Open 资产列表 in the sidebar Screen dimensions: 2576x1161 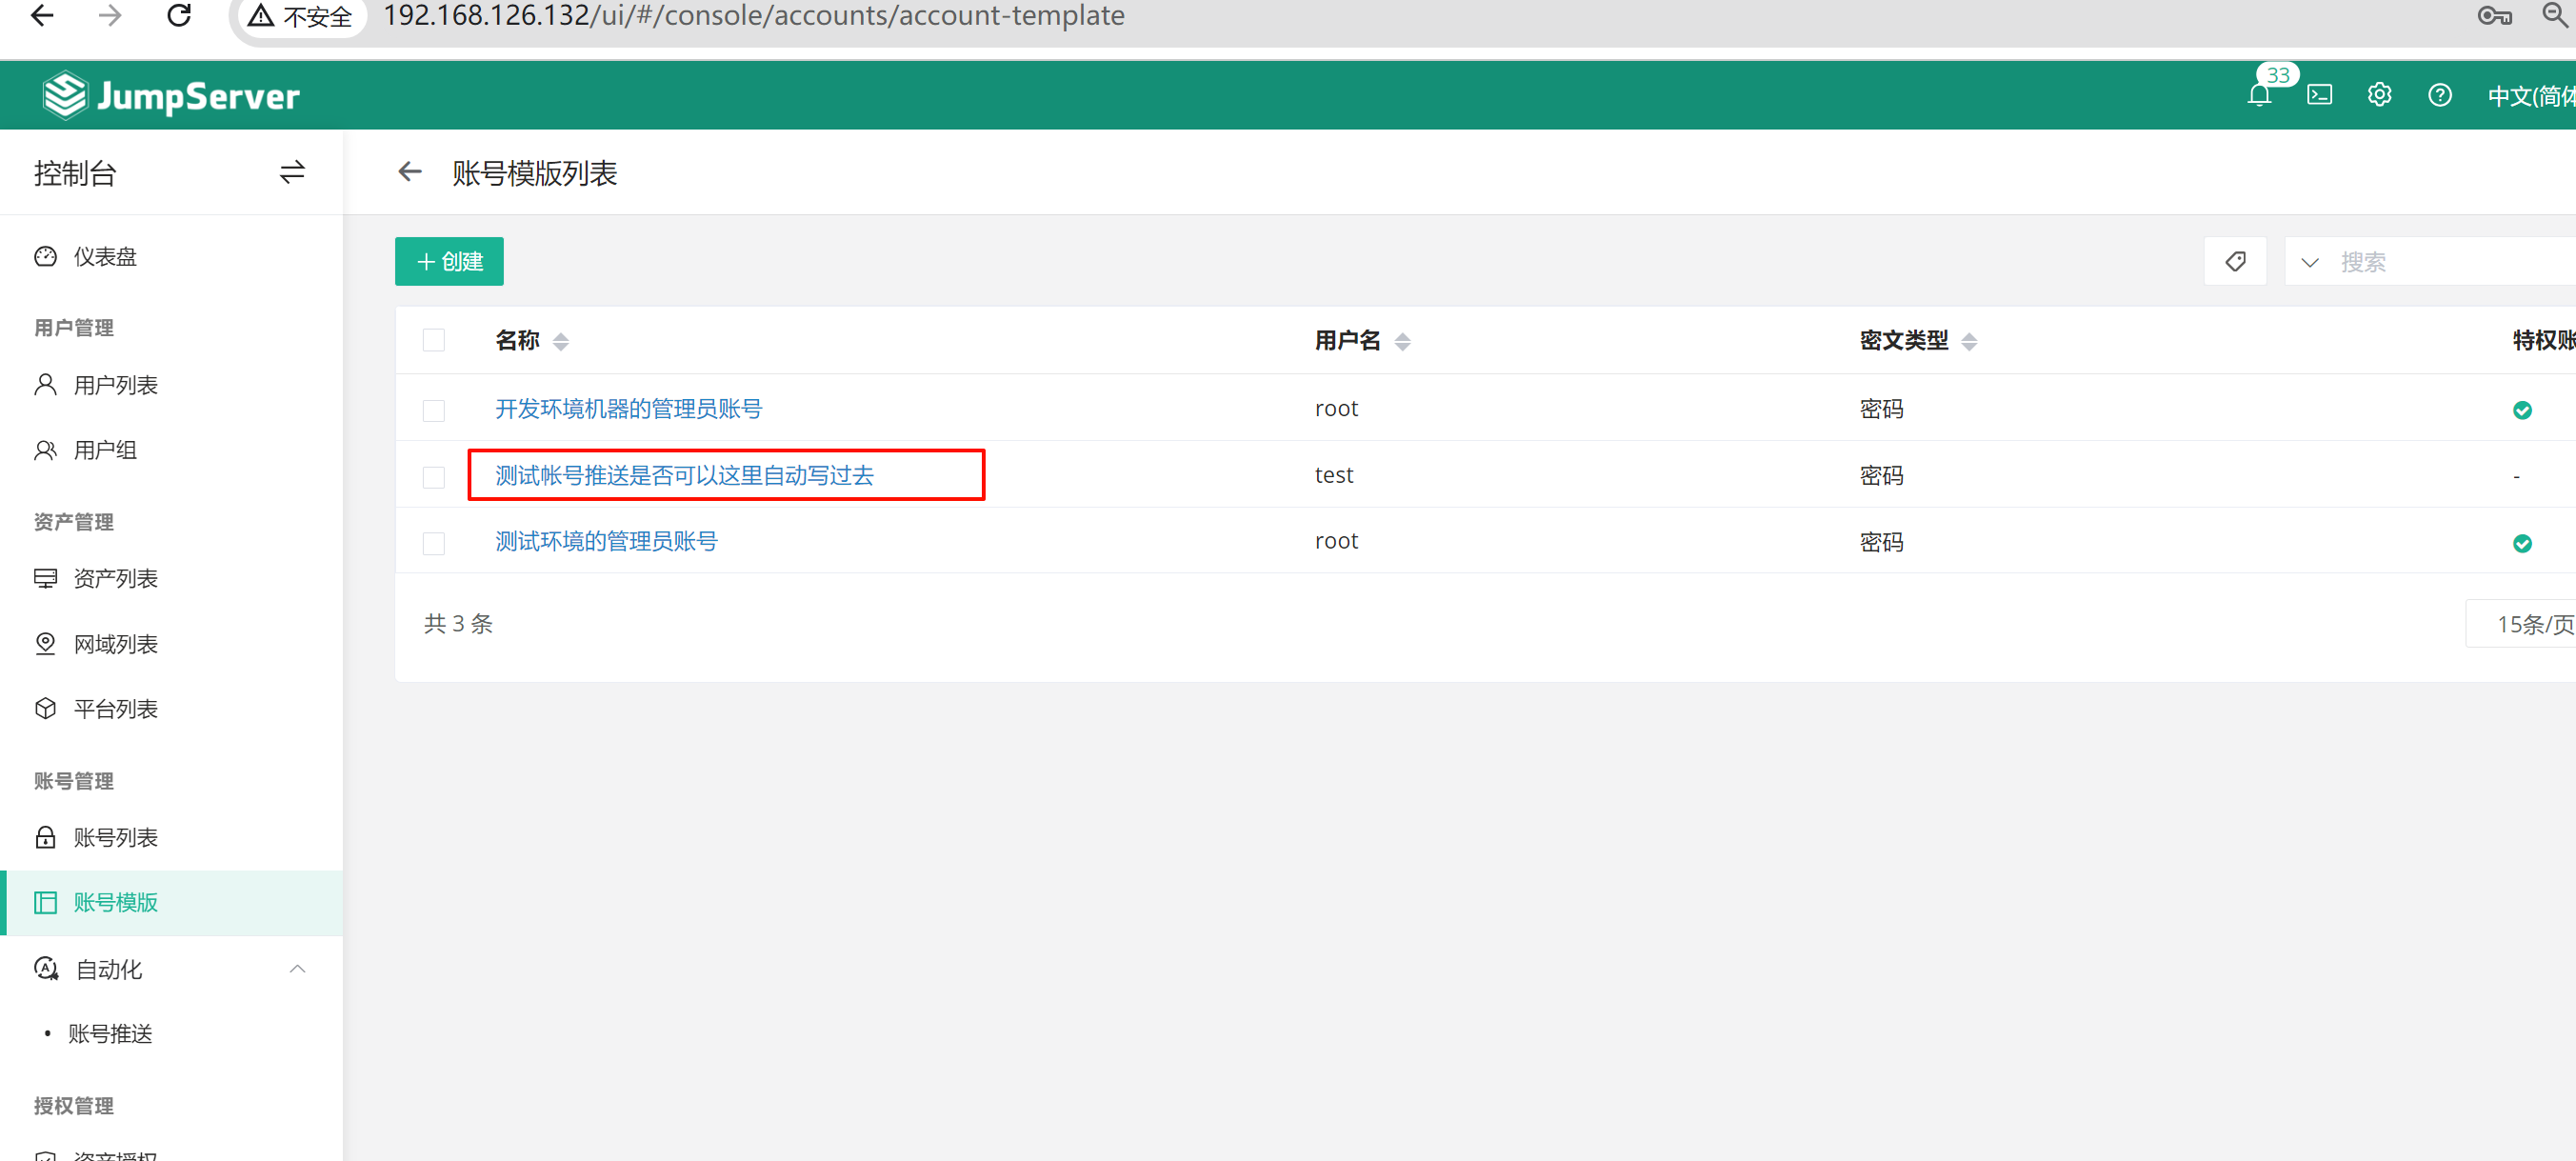pyautogui.click(x=115, y=579)
